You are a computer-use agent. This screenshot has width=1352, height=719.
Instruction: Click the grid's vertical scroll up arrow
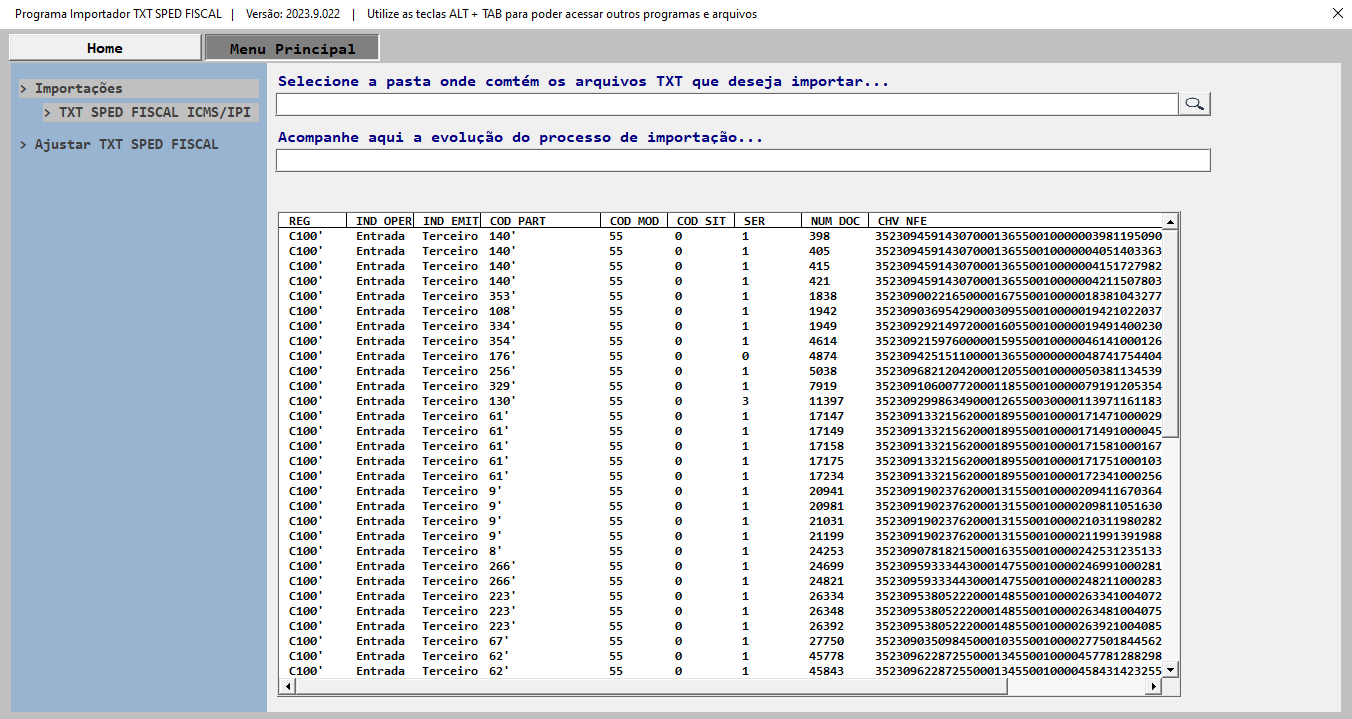click(x=1169, y=220)
